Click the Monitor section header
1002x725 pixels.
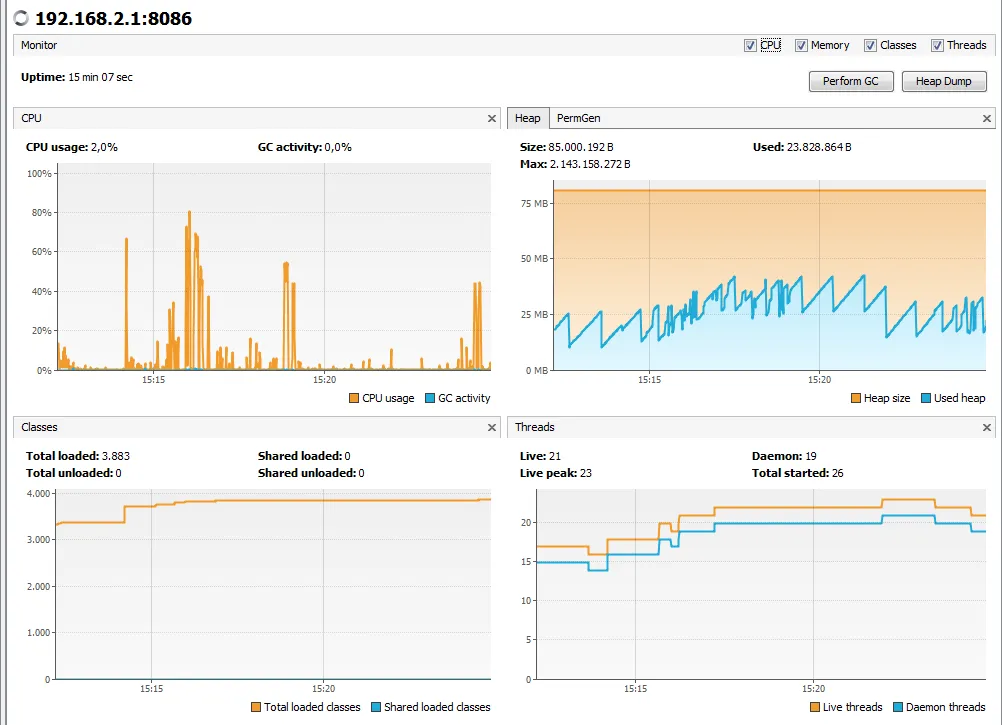[x=39, y=45]
